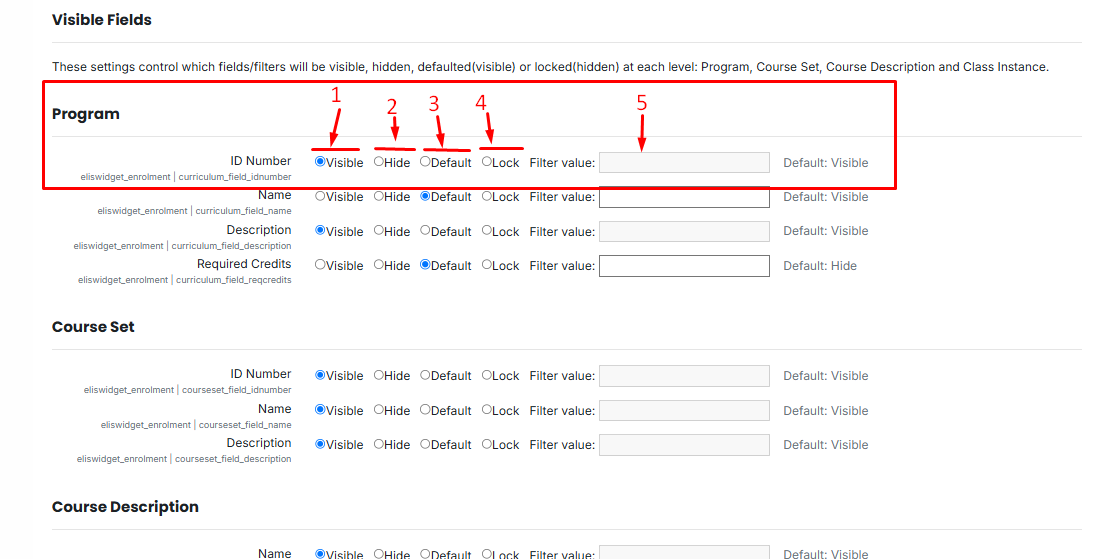
Task: Select Hide for Required Credits
Action: [378, 265]
